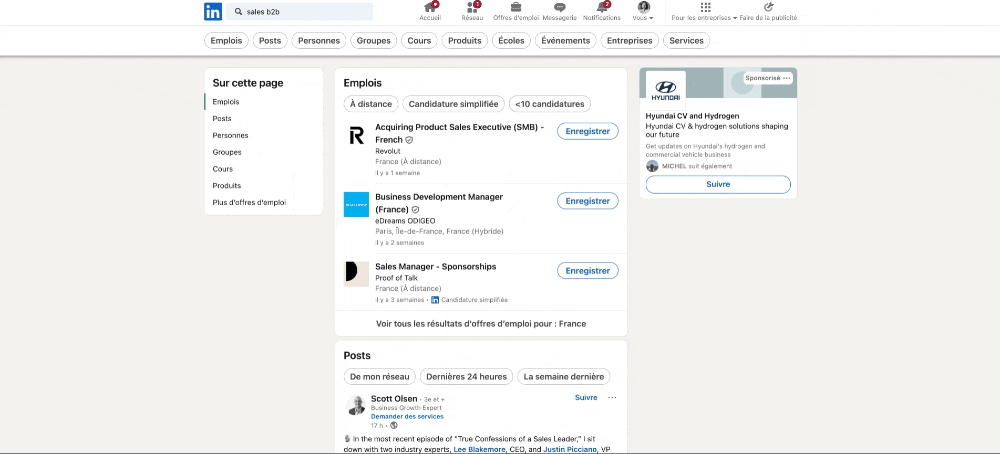Image resolution: width=1000 pixels, height=454 pixels.
Task: Jump to Groupes in sidebar
Action: (227, 152)
